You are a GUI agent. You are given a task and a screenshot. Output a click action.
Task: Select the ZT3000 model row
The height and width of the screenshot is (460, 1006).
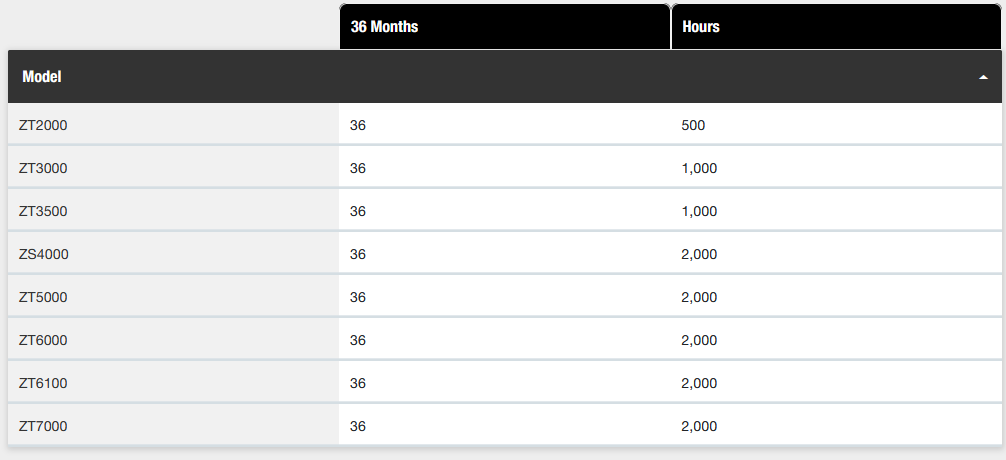[x=505, y=168]
